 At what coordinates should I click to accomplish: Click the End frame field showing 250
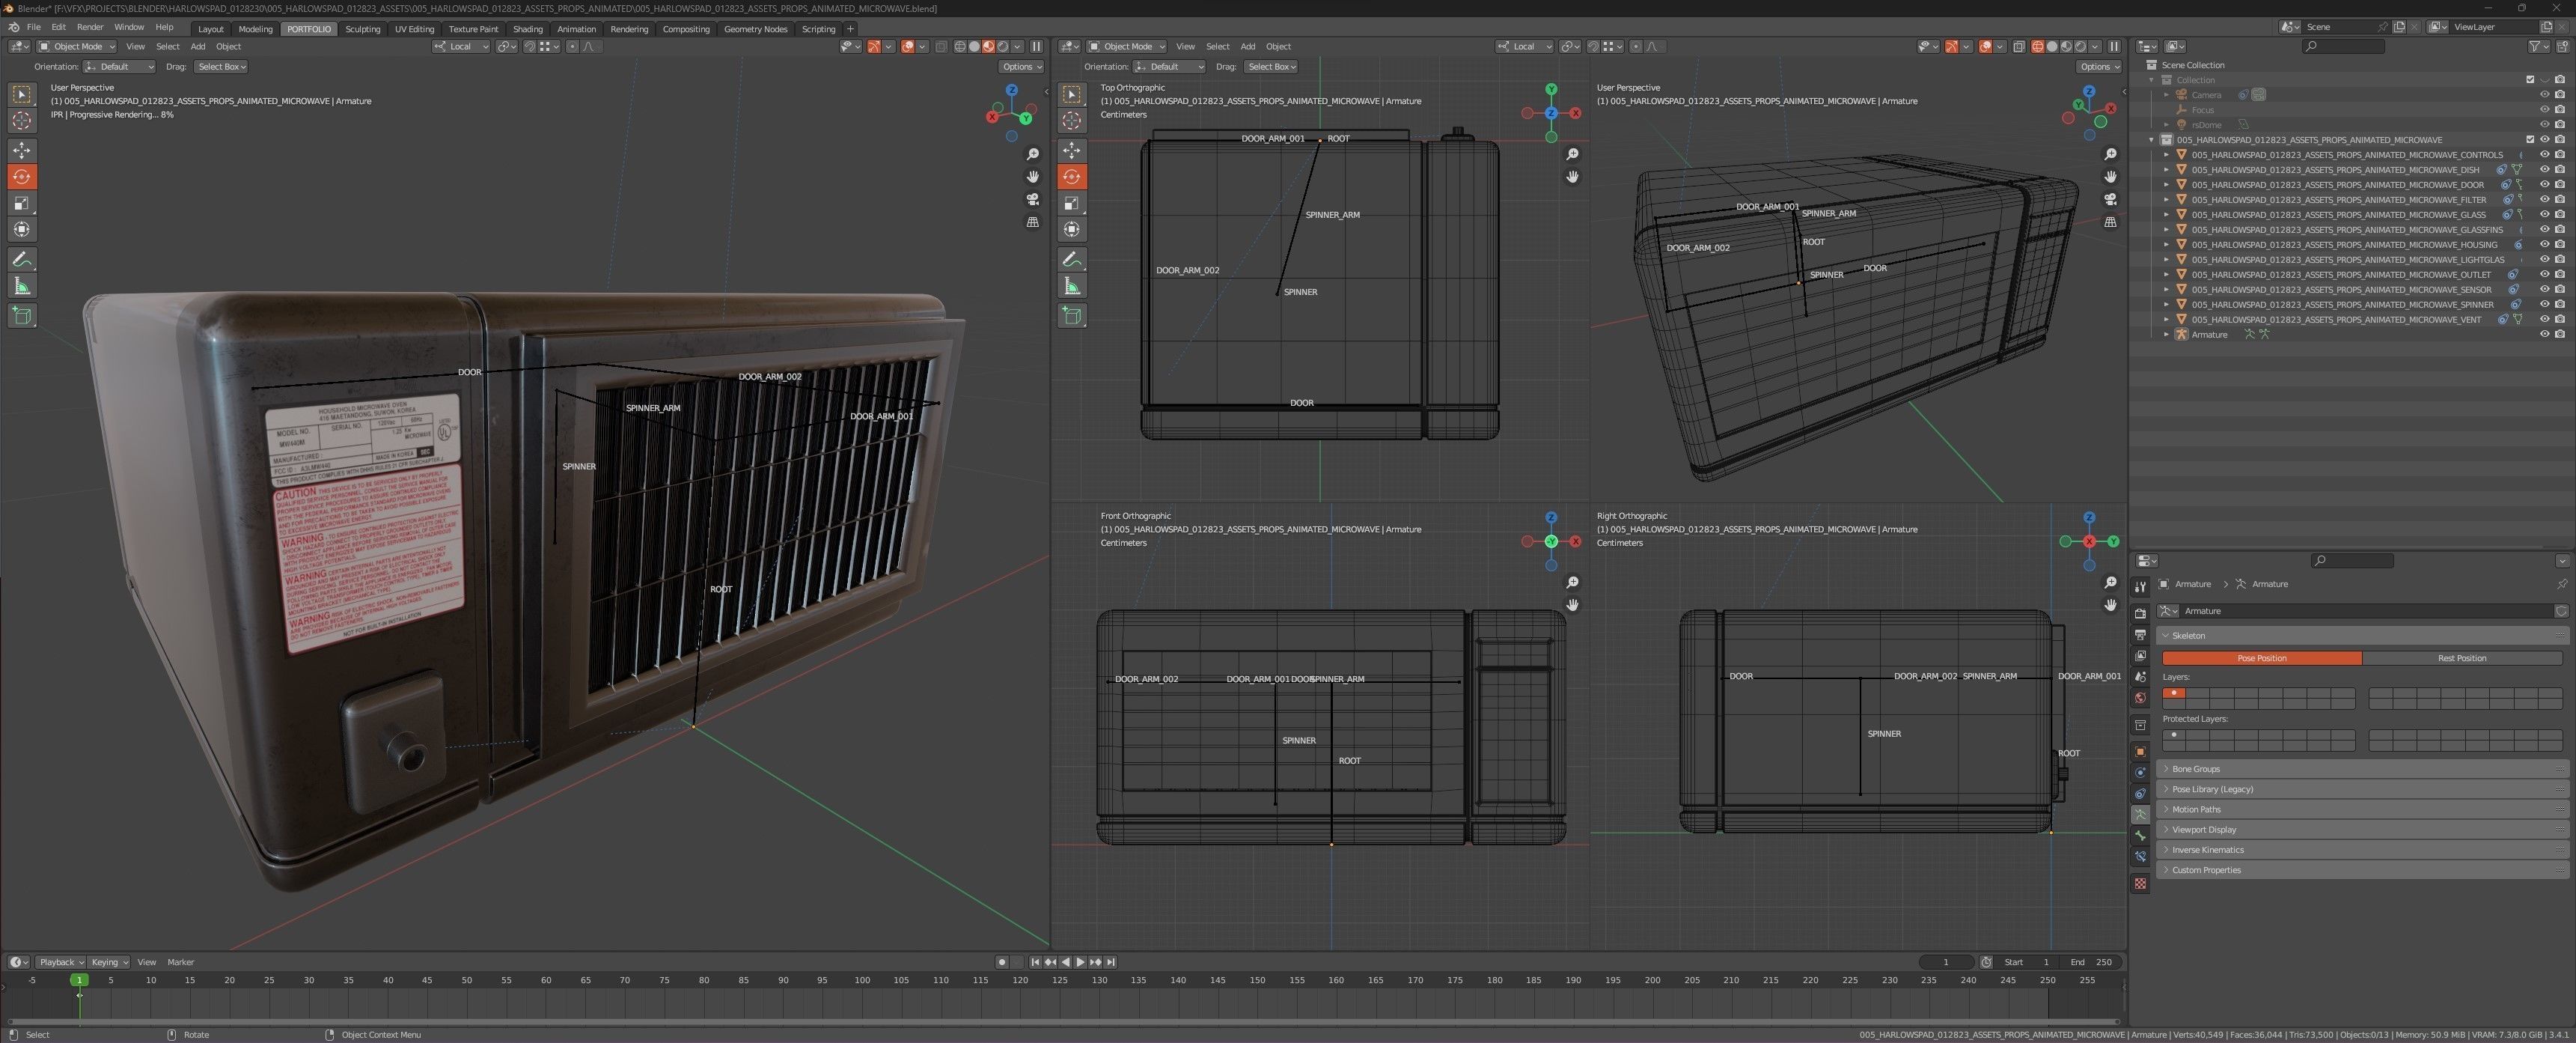click(x=2091, y=962)
